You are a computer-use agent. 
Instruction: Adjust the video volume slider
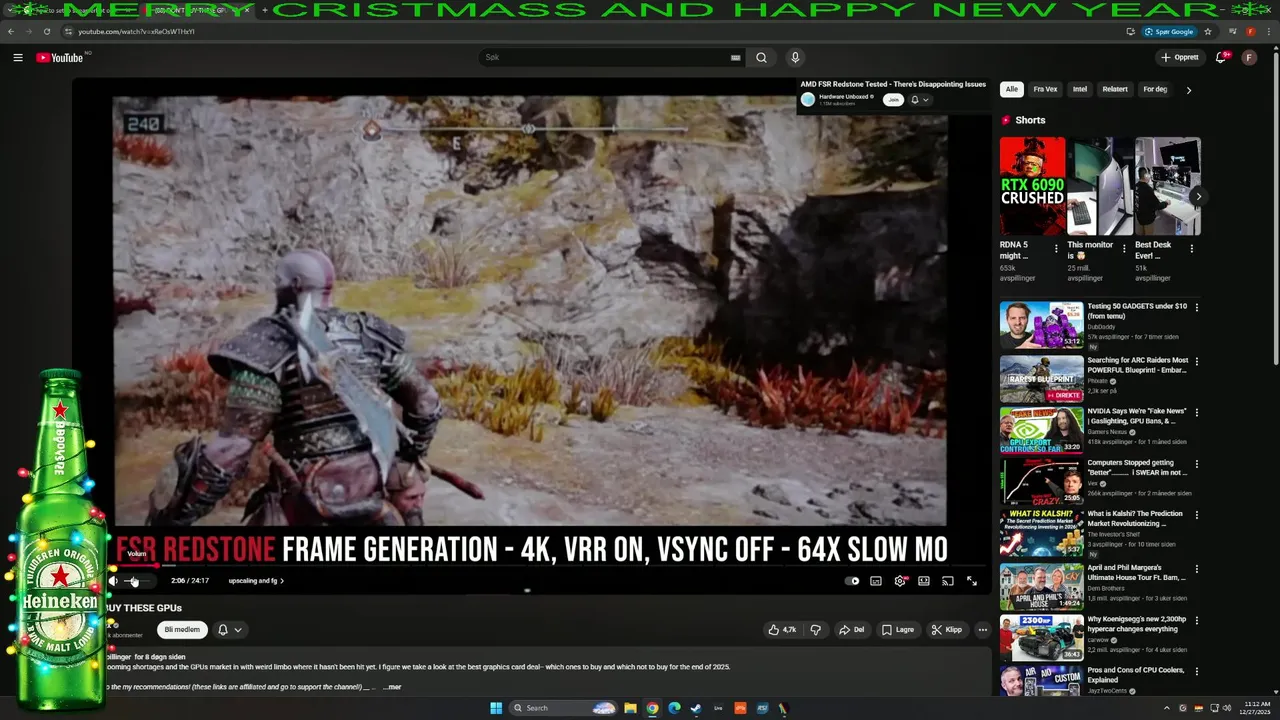pos(139,581)
